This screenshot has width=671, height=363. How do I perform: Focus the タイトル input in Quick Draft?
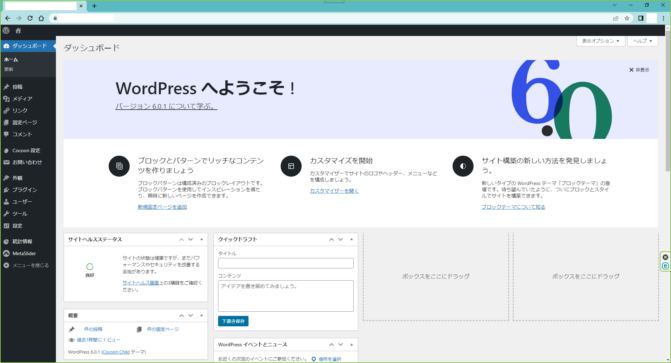[286, 263]
